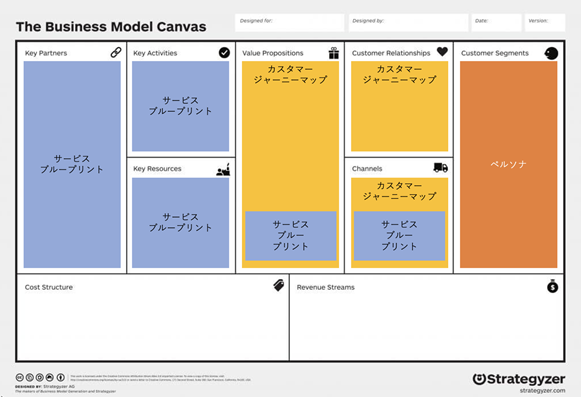Click the Version field
Viewport: 581px width, 397px height.
(545, 23)
